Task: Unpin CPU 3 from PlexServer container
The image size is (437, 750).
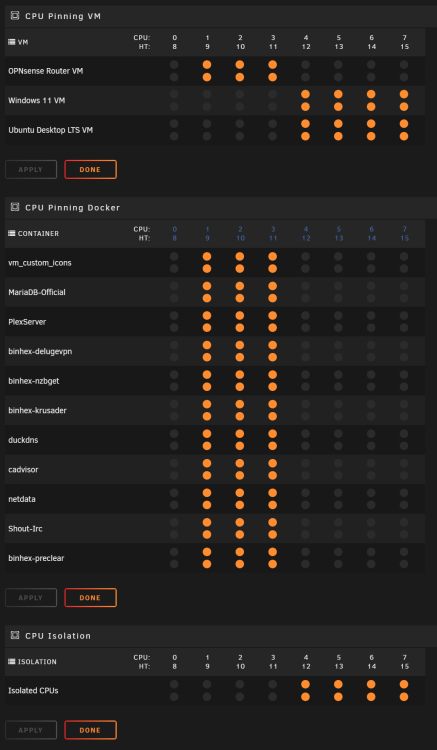Action: tap(273, 316)
